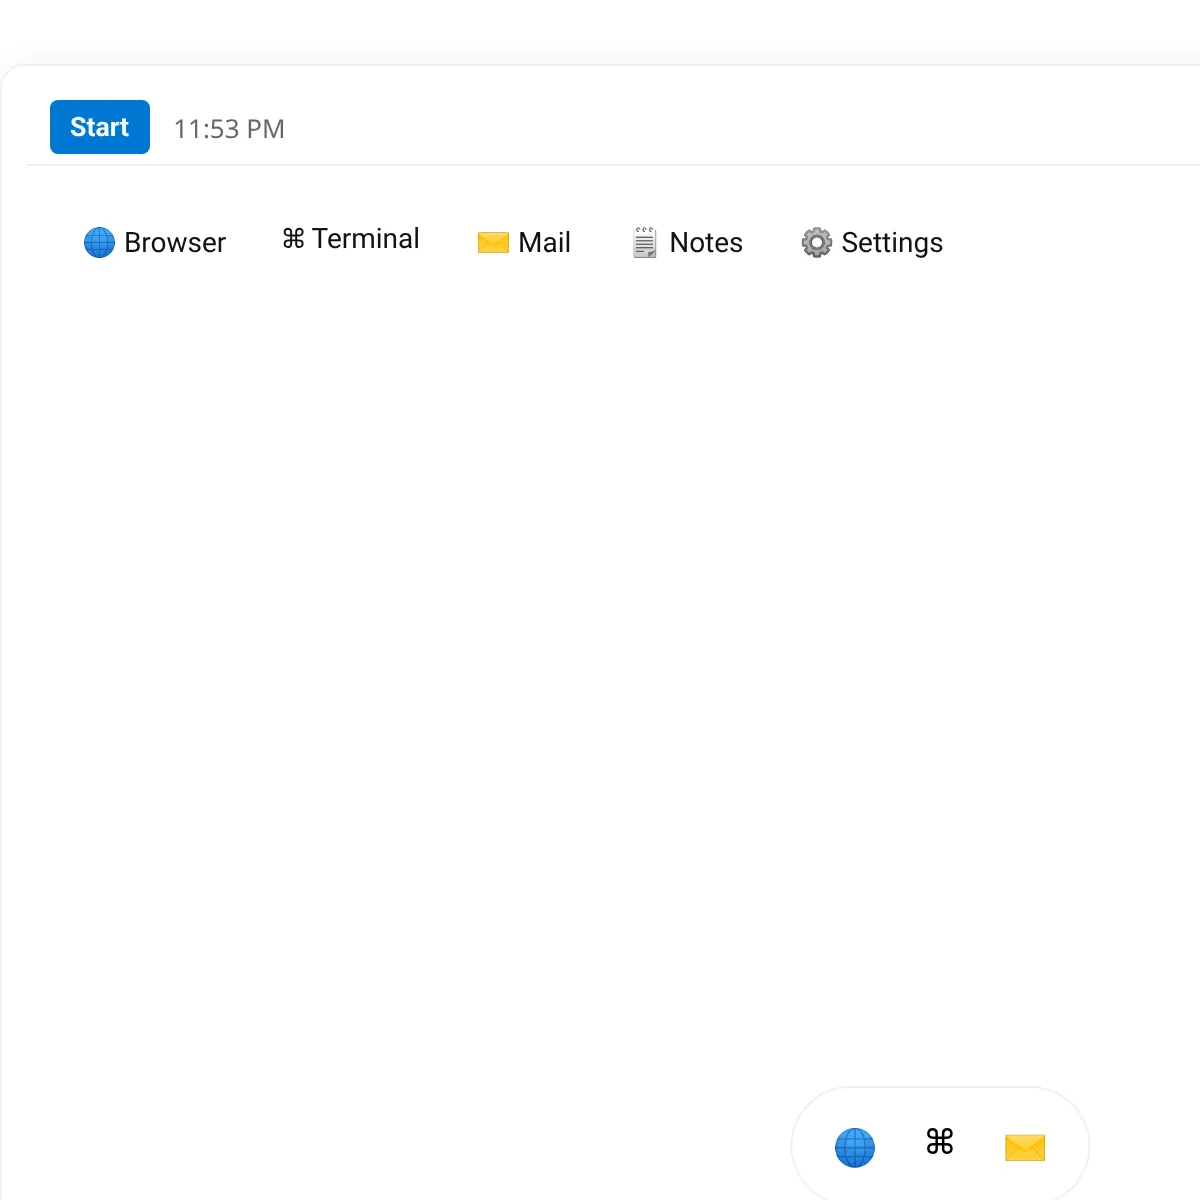Viewport: 1200px width, 1200px height.
Task: Select the Browser desktop shortcut label
Action: [175, 242]
